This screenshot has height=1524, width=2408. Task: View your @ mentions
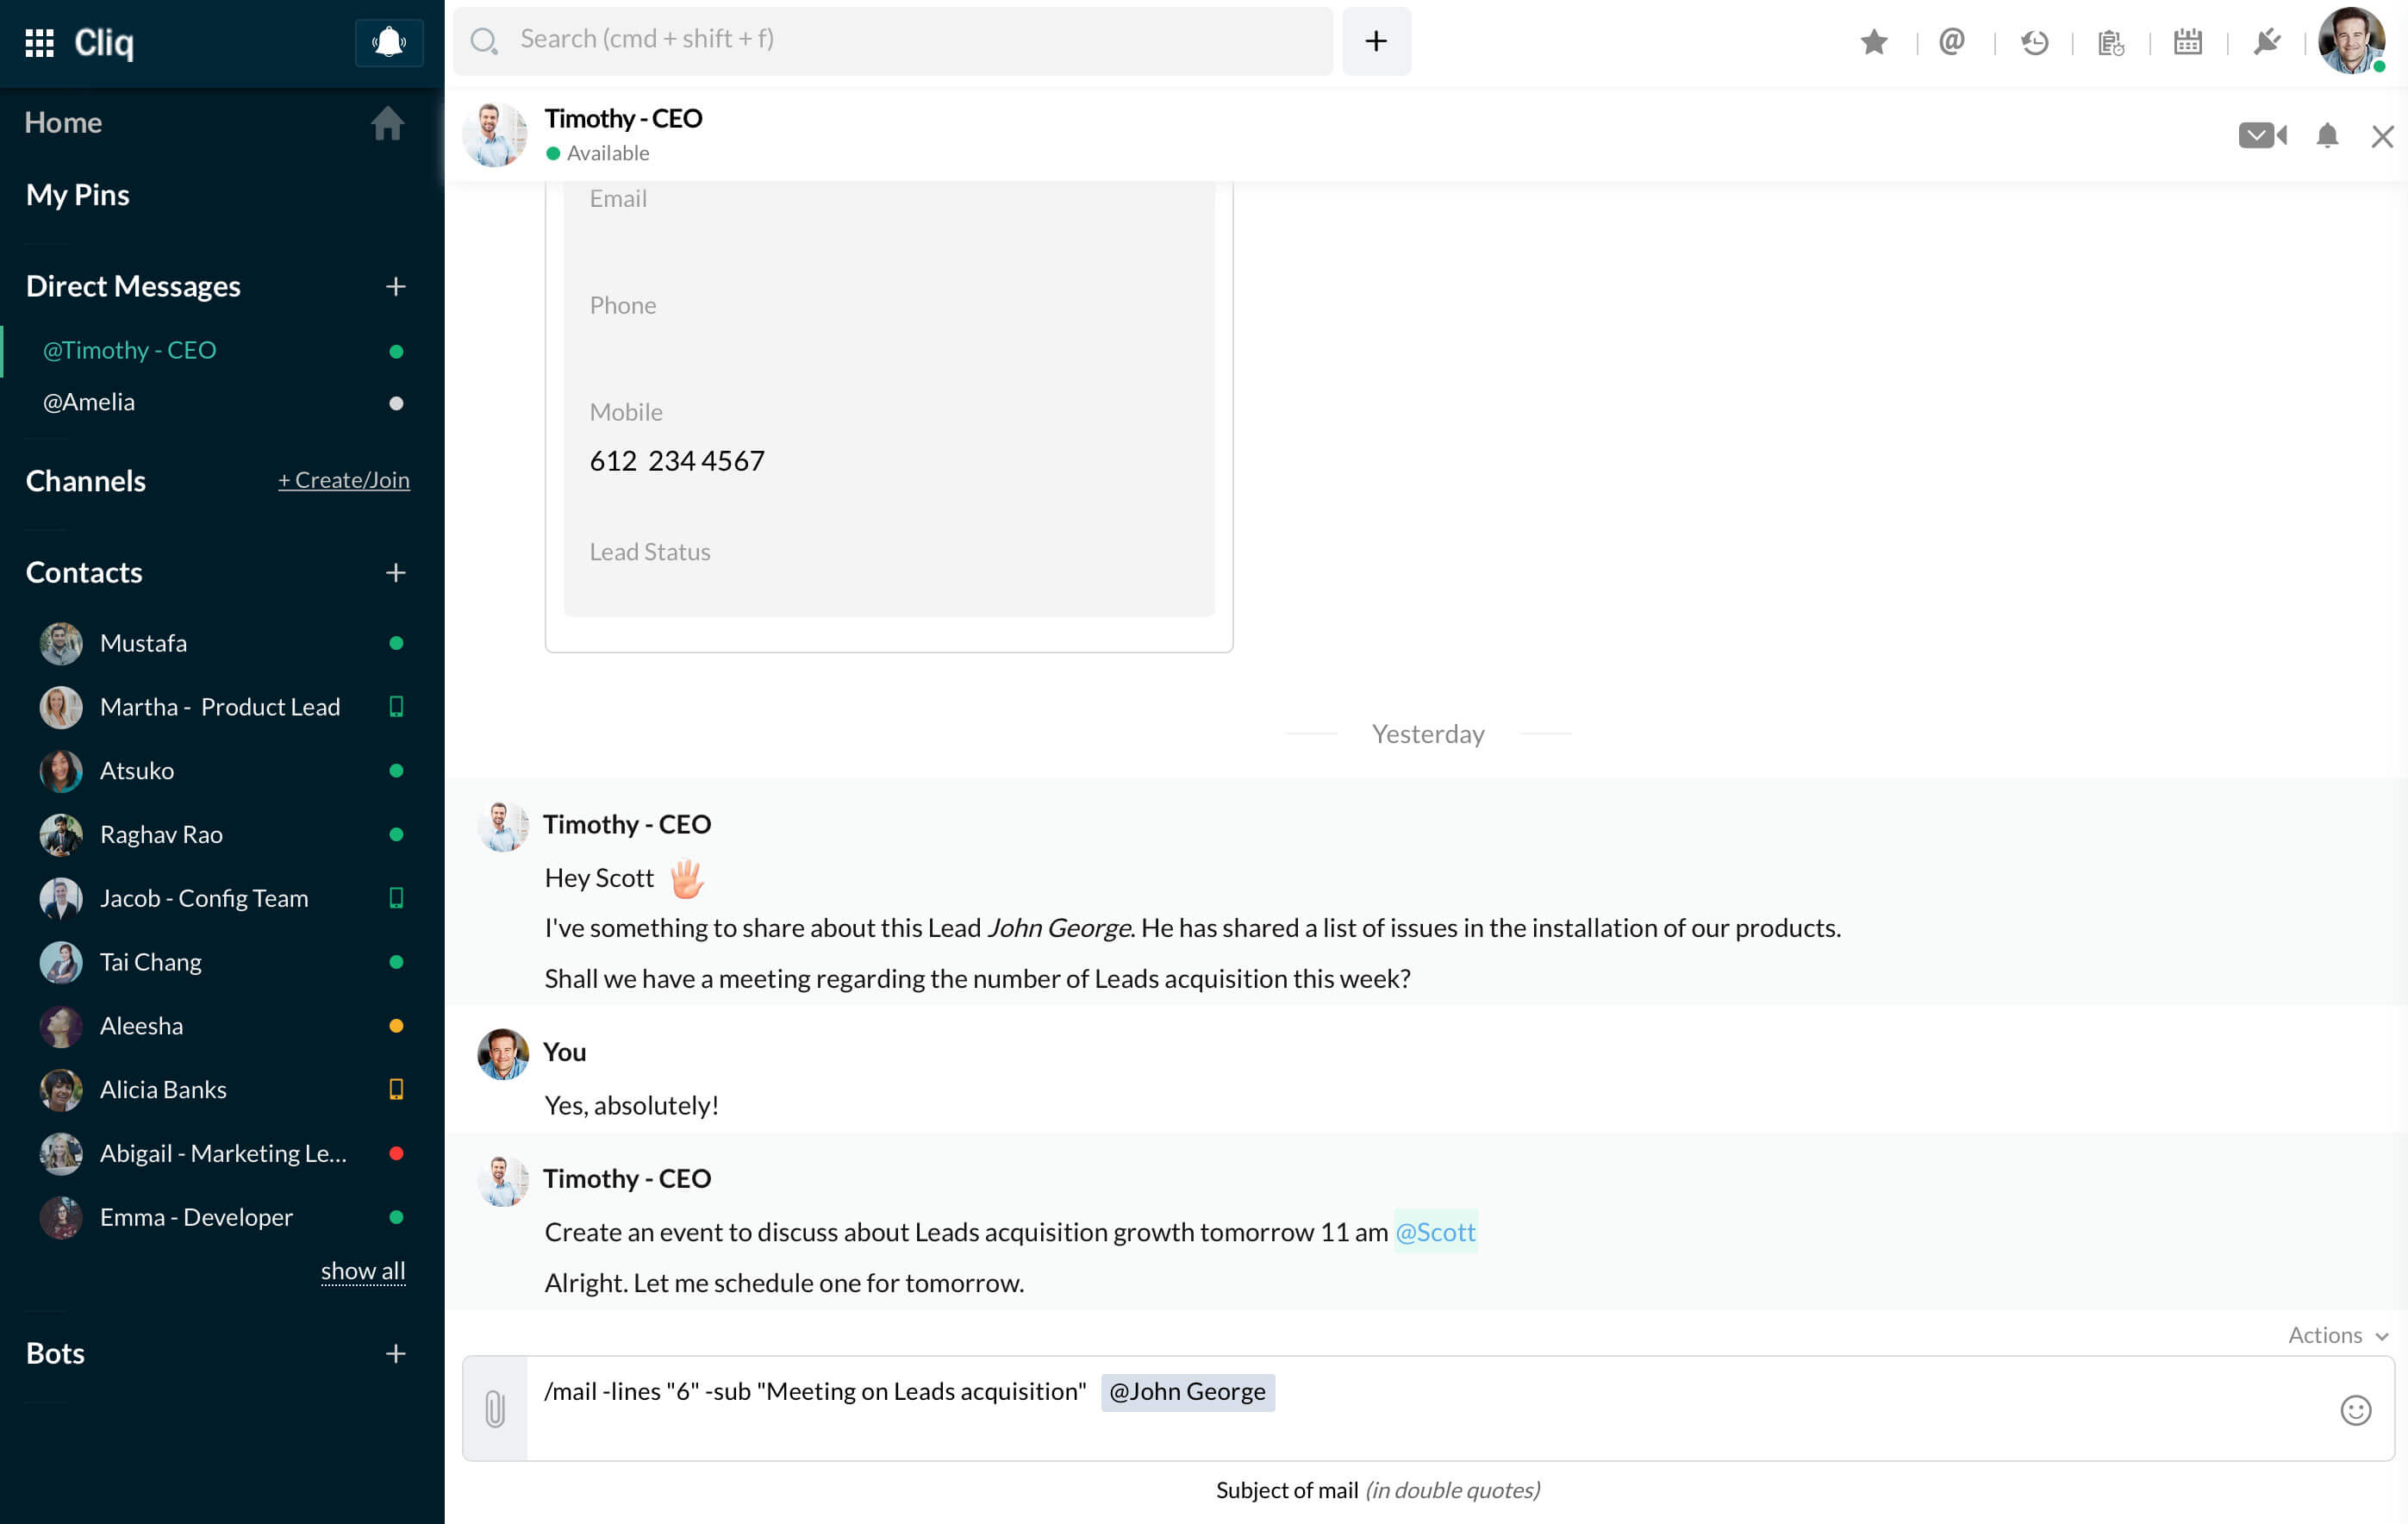coord(1950,42)
